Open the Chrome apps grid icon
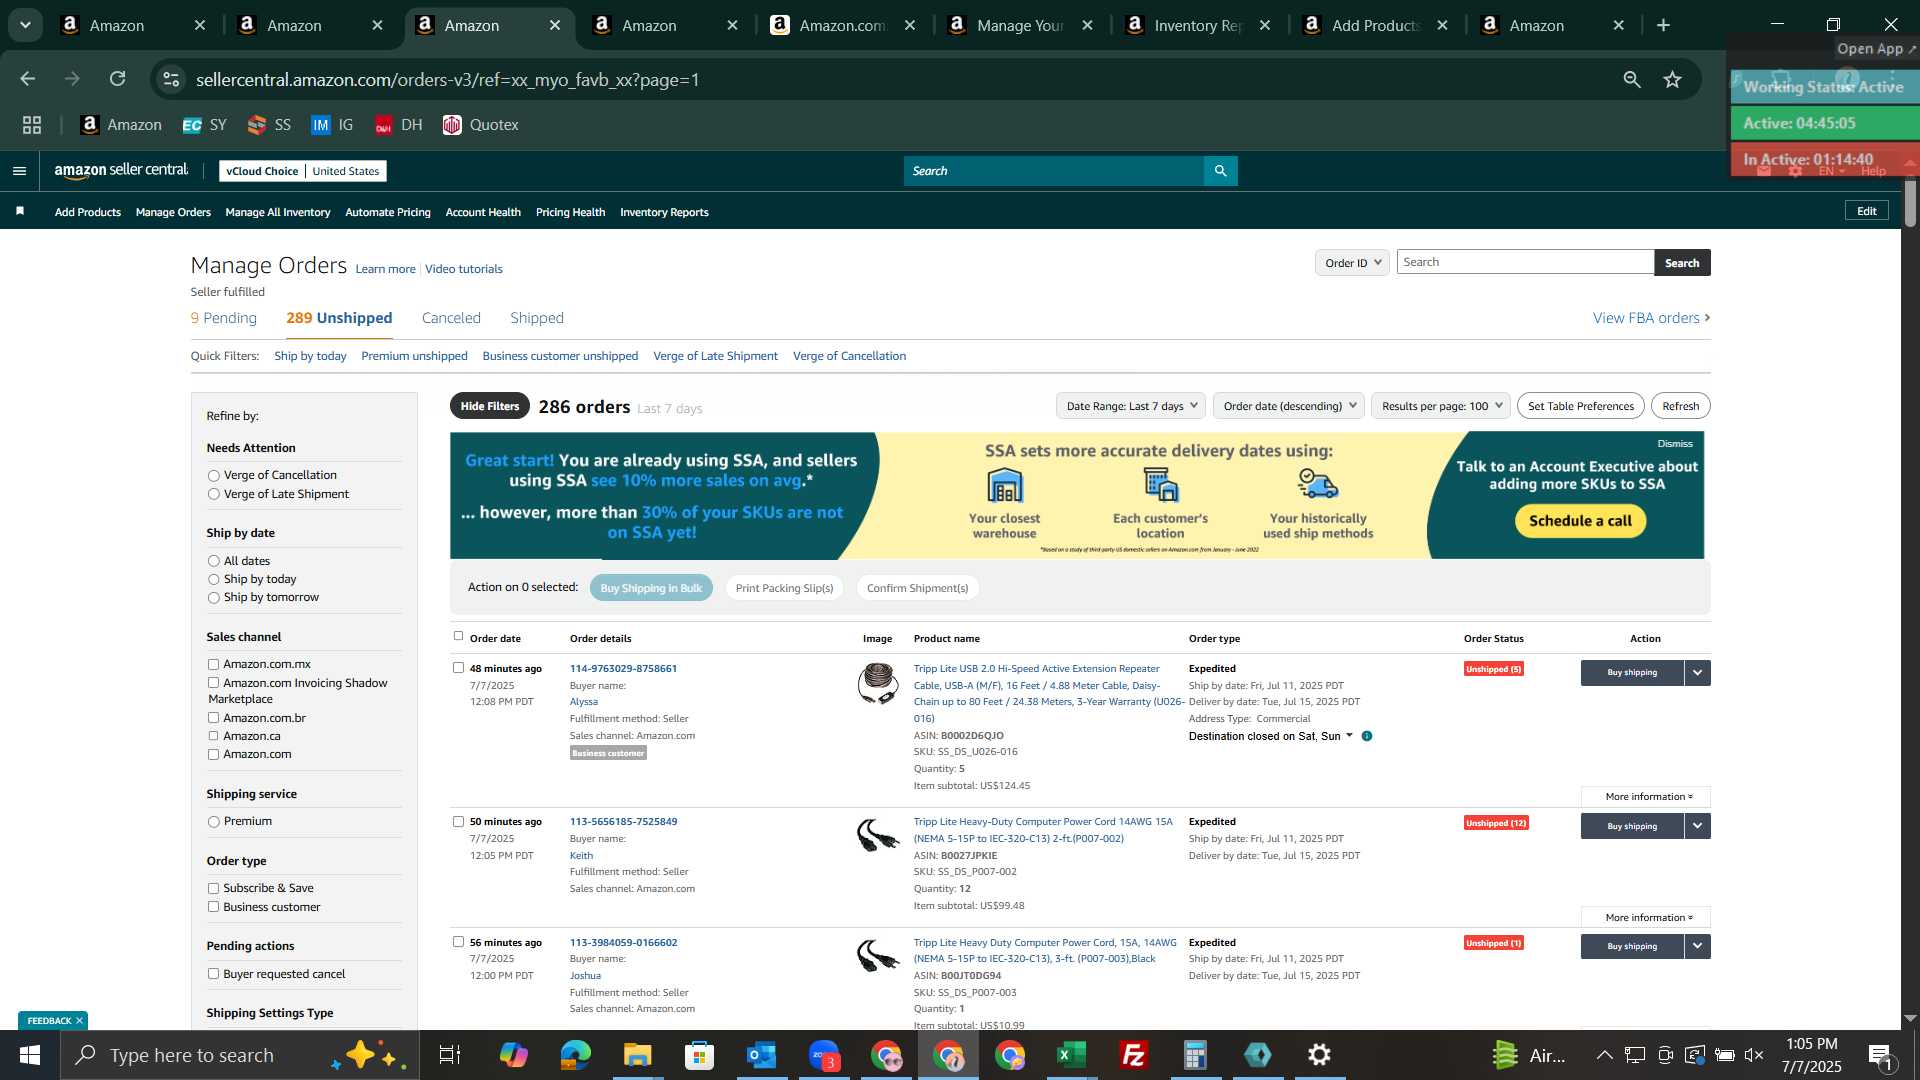This screenshot has height=1080, width=1920. tap(32, 125)
